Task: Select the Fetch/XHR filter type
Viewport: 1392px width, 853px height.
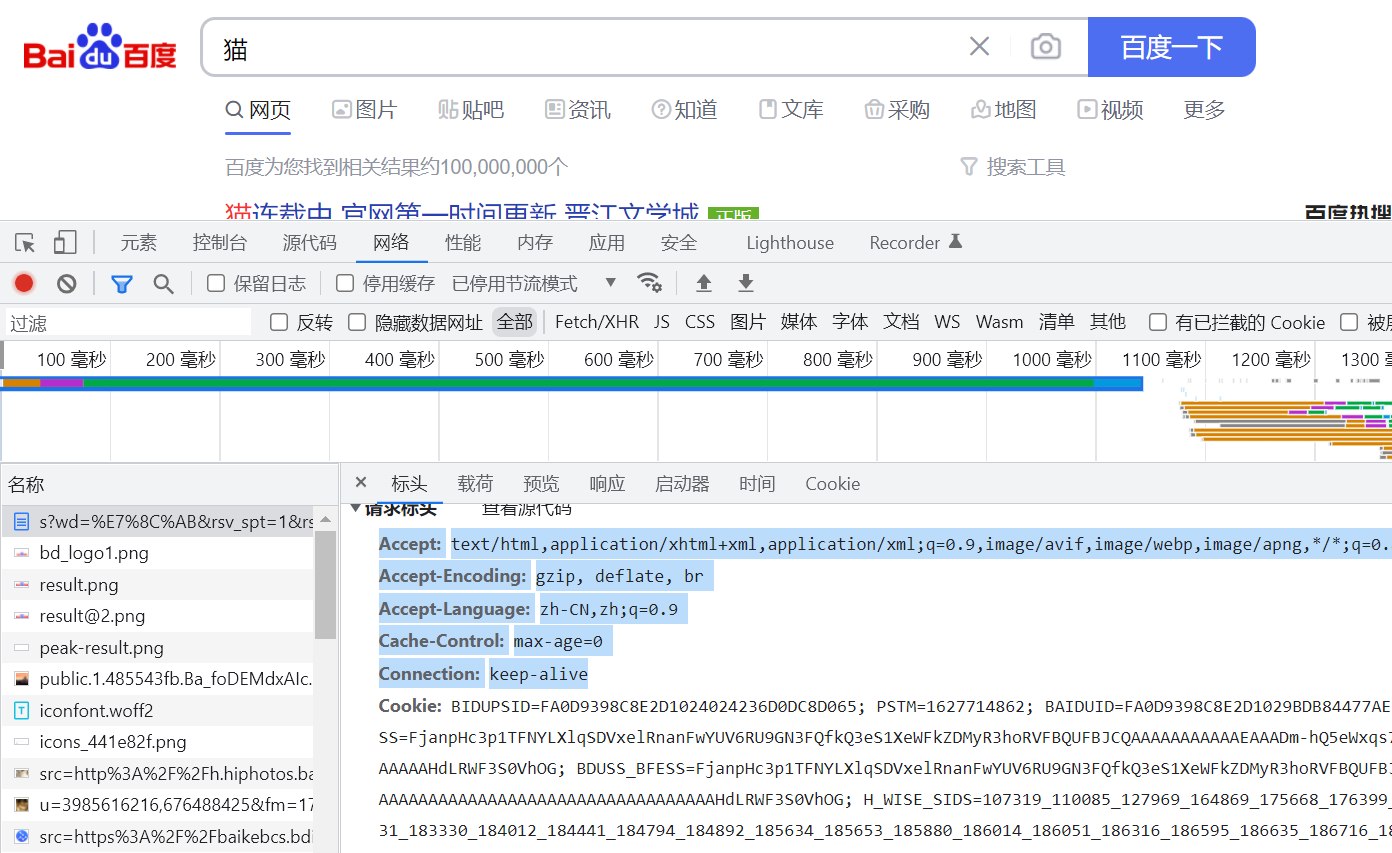Action: click(596, 322)
